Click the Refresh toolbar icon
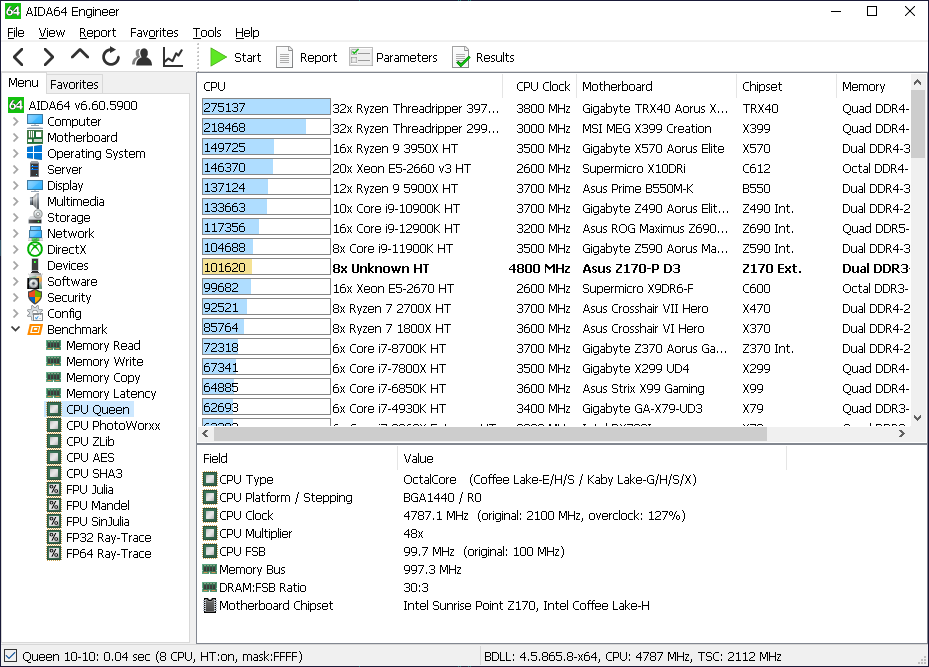This screenshot has width=929, height=667. point(111,57)
